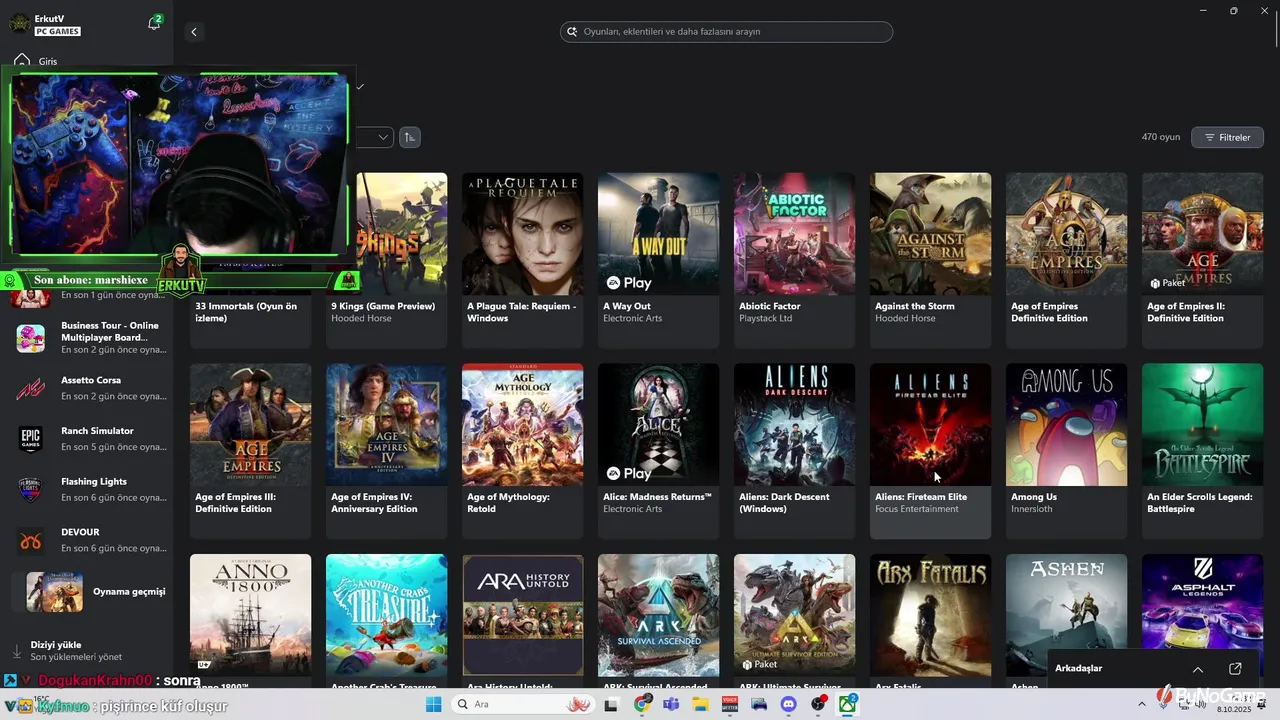Open Google Chrome from the taskbar
The image size is (1280, 720).
pos(642,705)
